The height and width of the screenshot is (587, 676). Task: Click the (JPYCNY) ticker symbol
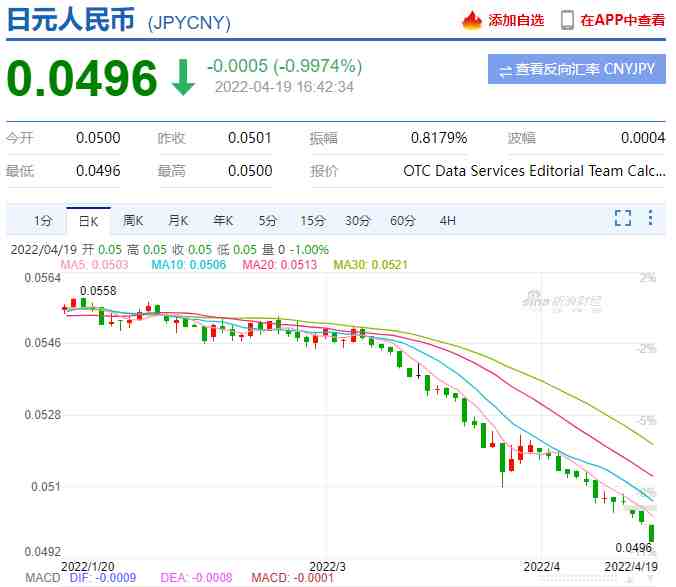tap(189, 23)
